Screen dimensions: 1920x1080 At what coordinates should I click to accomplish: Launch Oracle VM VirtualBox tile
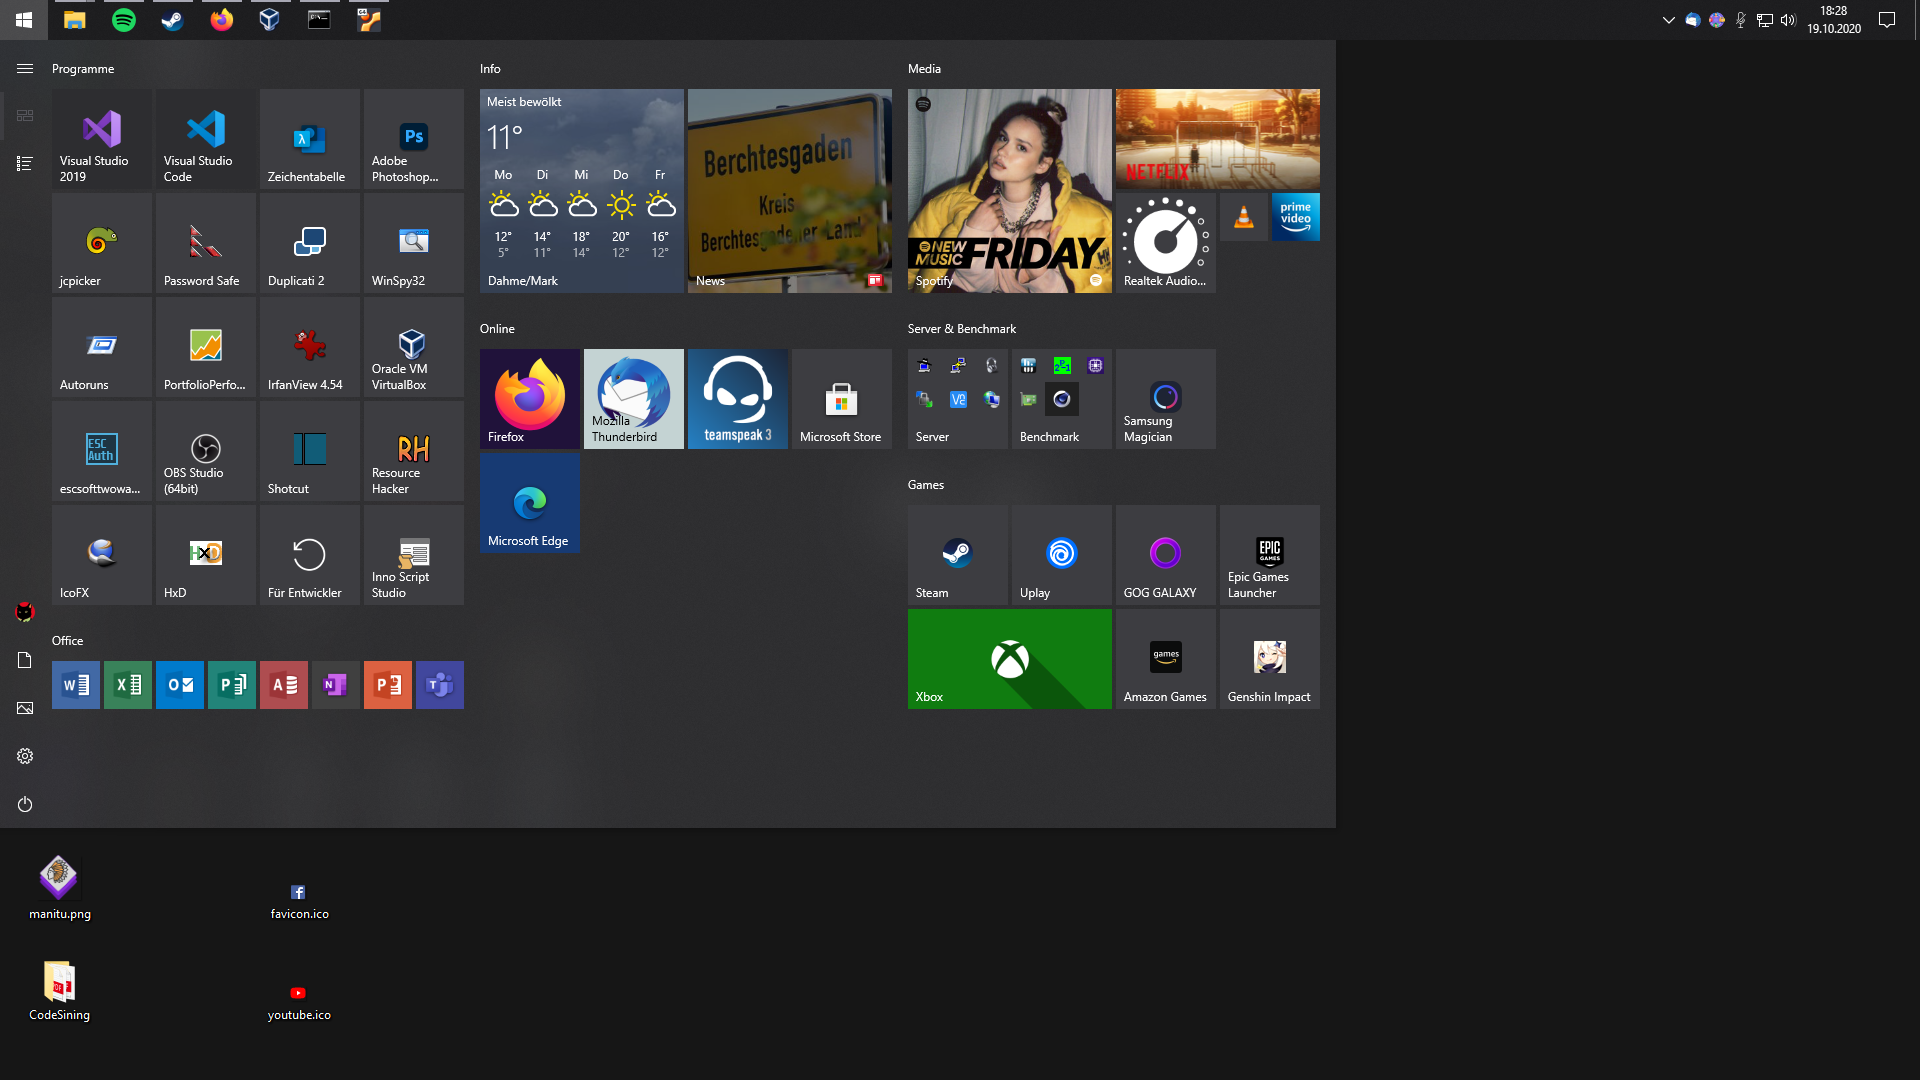click(x=413, y=346)
